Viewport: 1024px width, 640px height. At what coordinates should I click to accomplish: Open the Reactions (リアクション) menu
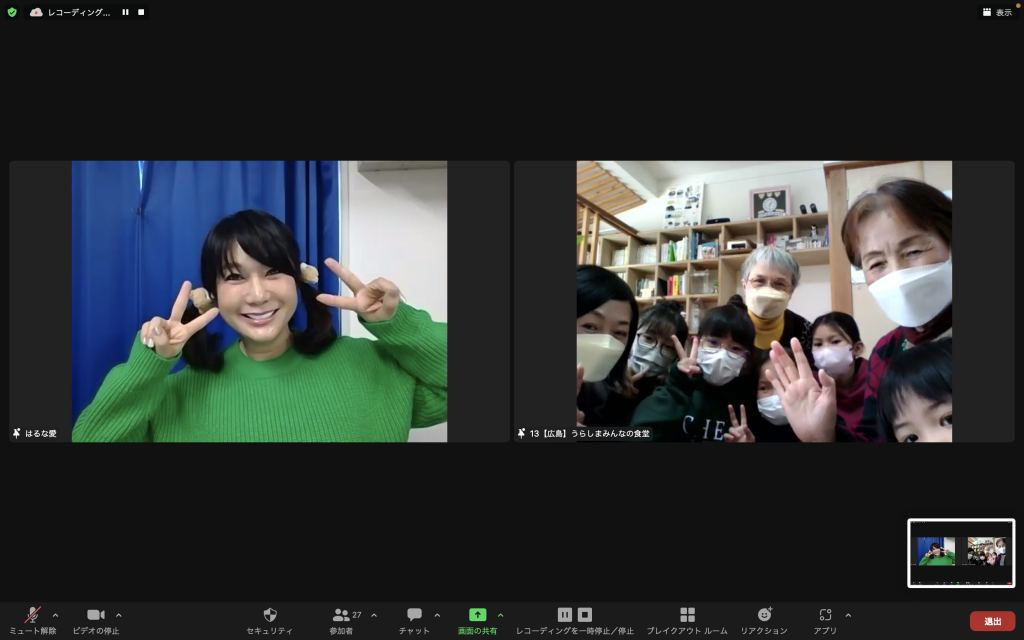tap(764, 615)
